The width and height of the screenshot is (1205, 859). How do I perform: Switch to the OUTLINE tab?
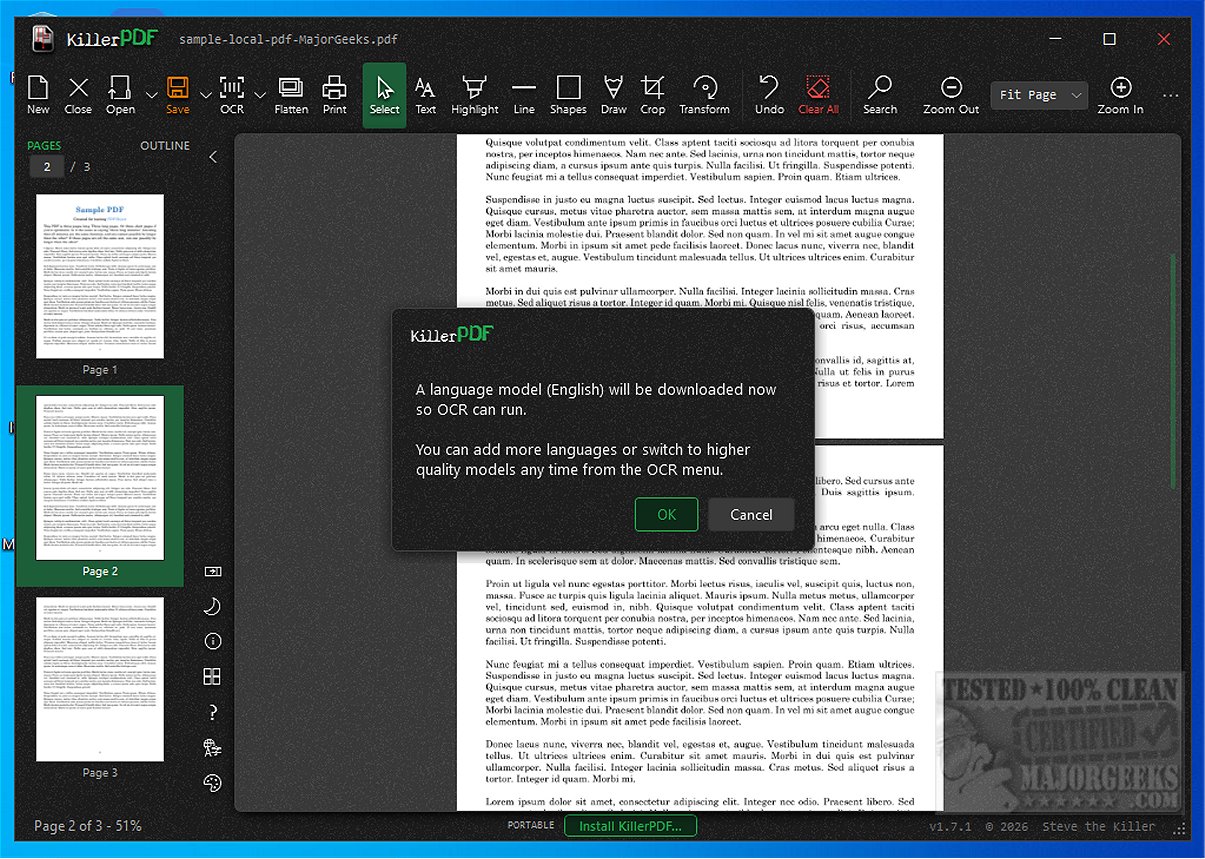click(165, 145)
